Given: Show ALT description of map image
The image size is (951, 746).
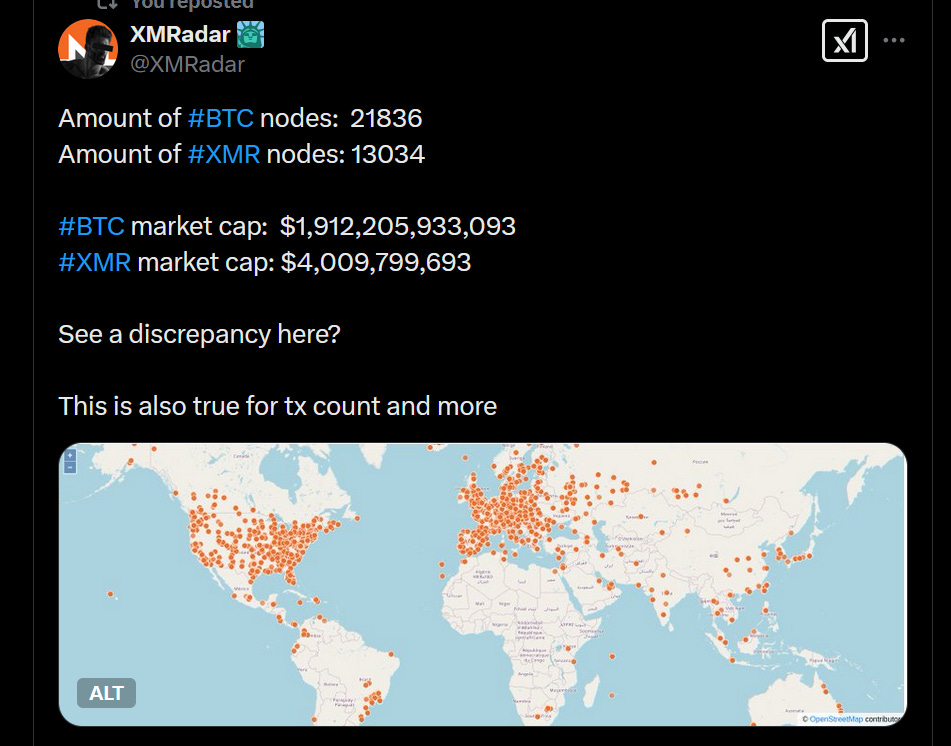Looking at the screenshot, I should coord(106,693).
